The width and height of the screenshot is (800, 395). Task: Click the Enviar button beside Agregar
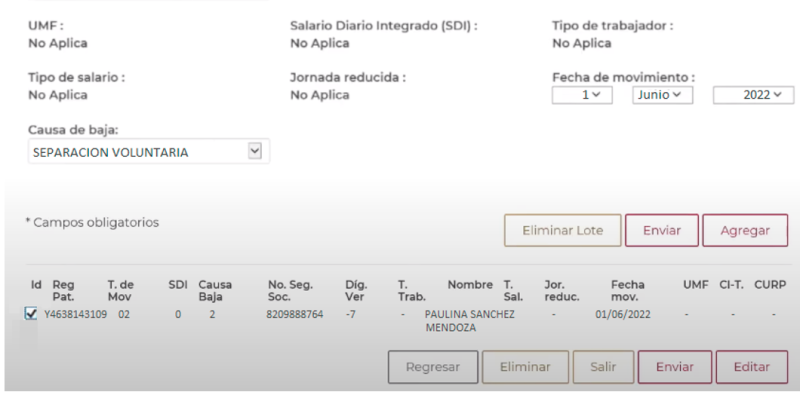(662, 230)
